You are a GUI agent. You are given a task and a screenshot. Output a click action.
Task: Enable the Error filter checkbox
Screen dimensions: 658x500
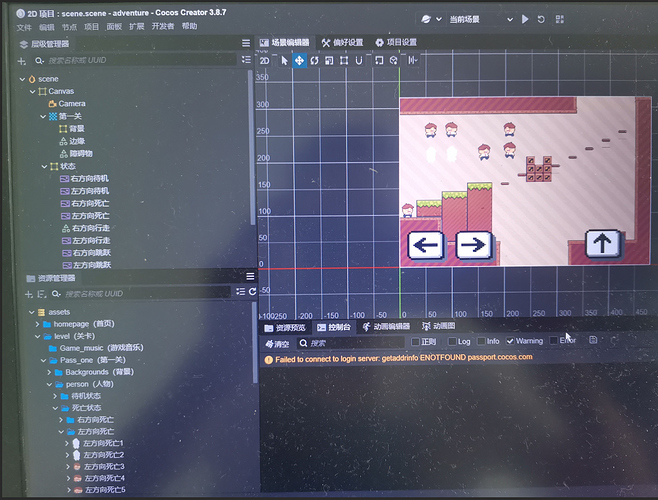click(x=554, y=340)
